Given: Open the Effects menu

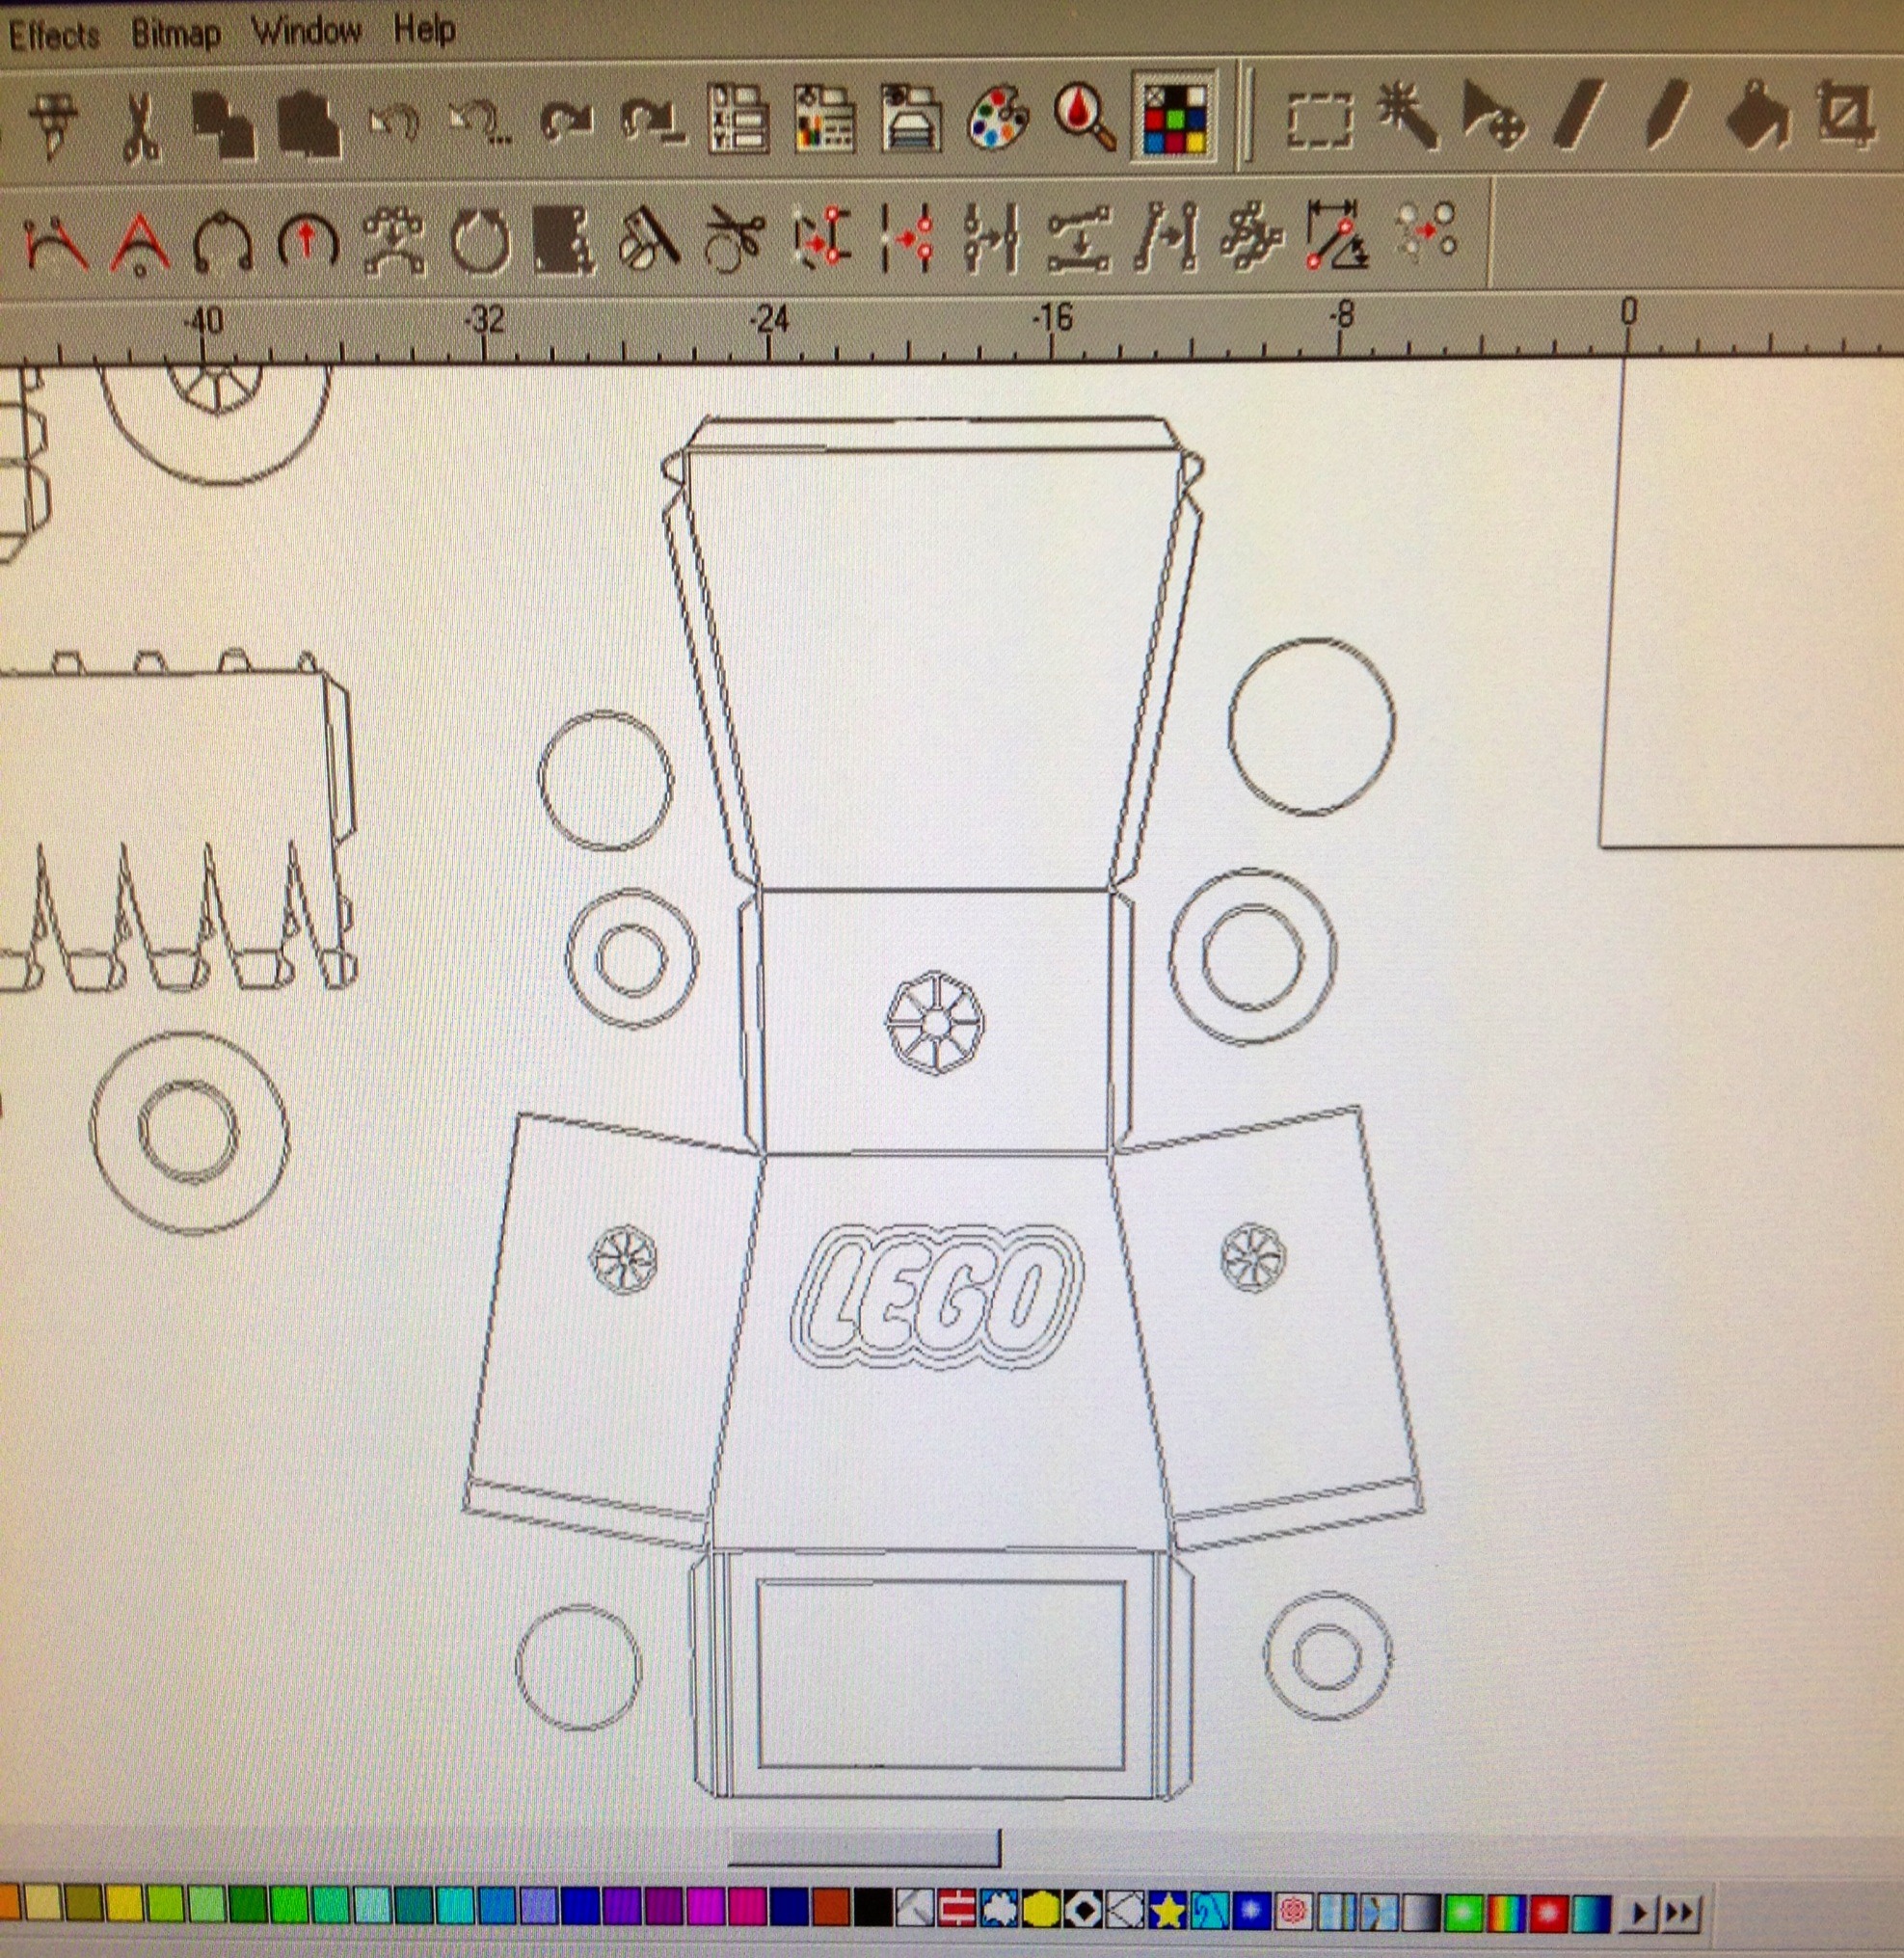Looking at the screenshot, I should [x=55, y=36].
